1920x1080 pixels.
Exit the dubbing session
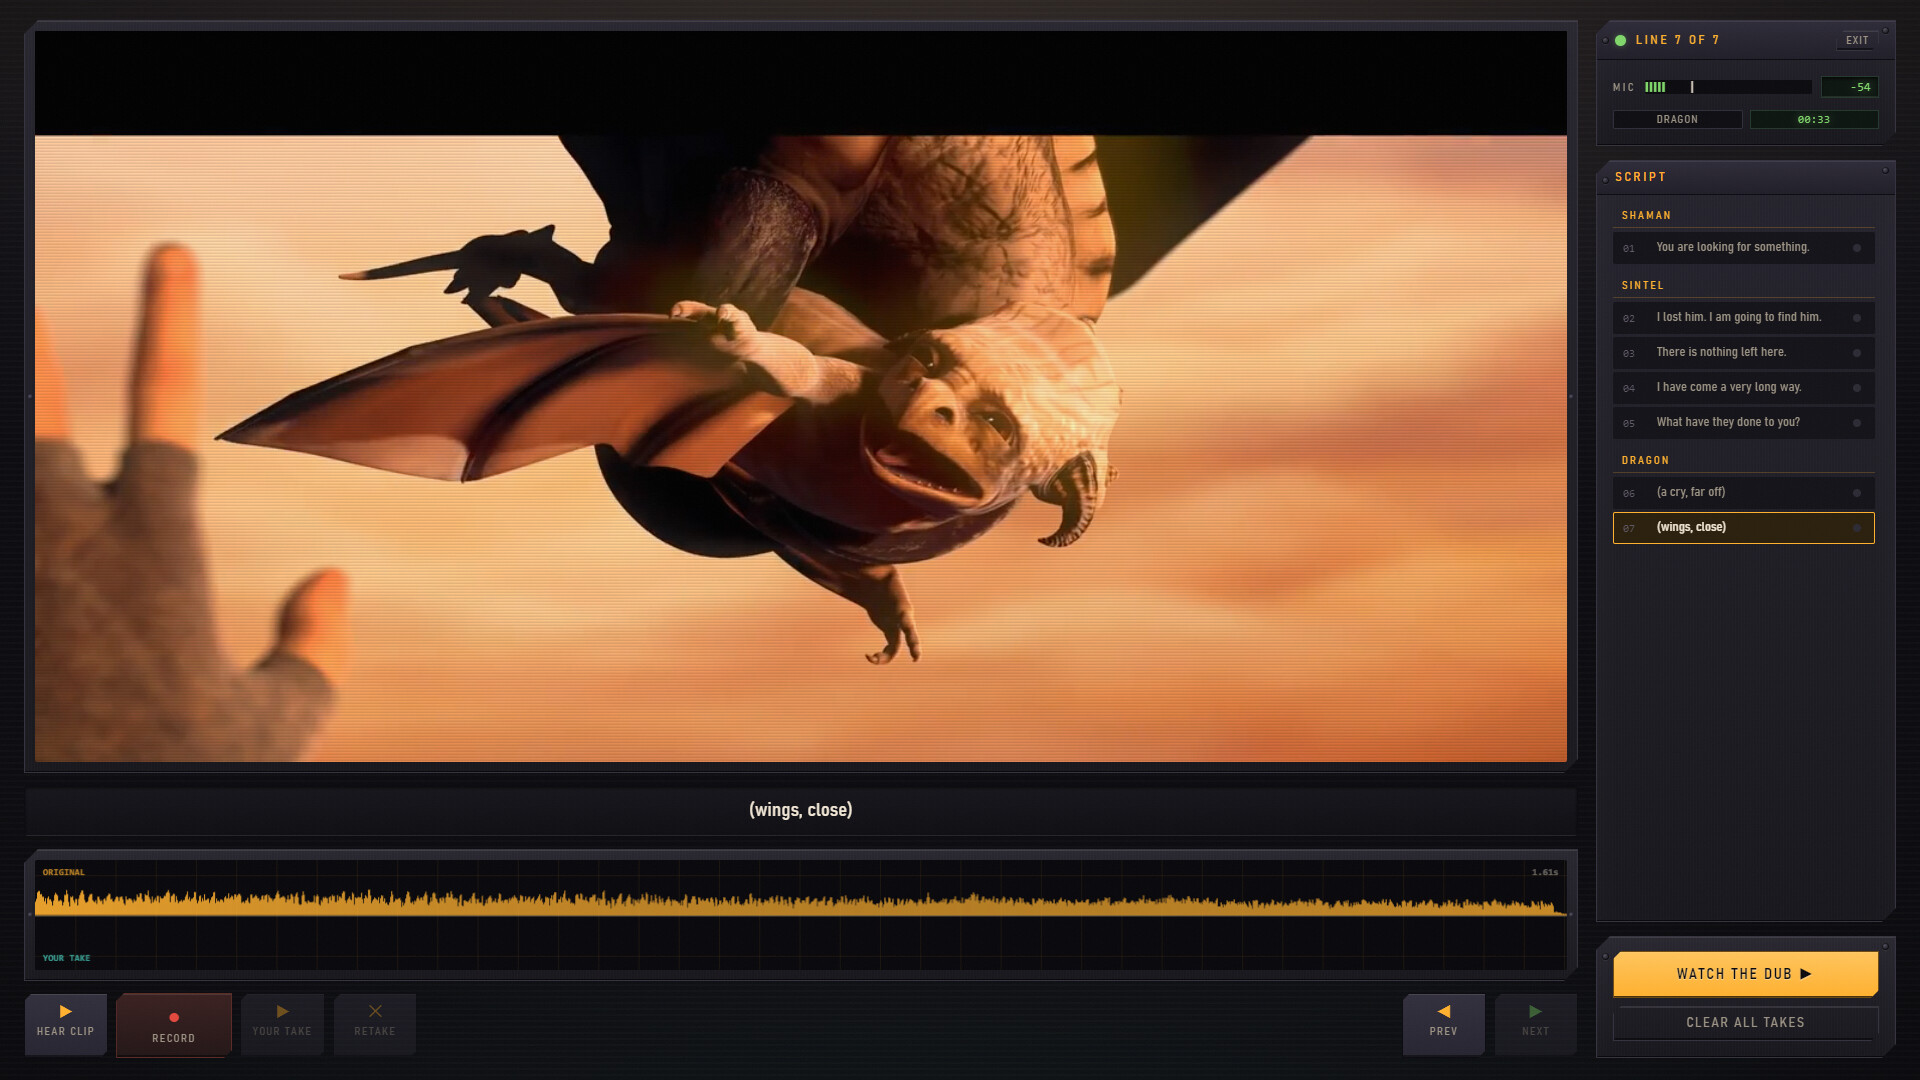coord(1857,40)
